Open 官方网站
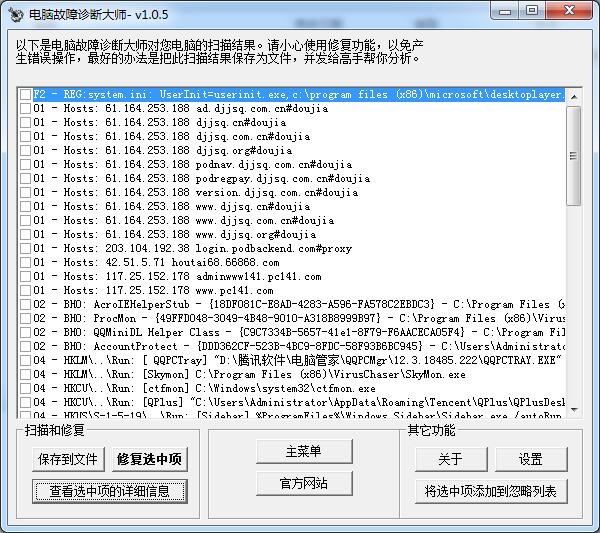 coord(304,483)
